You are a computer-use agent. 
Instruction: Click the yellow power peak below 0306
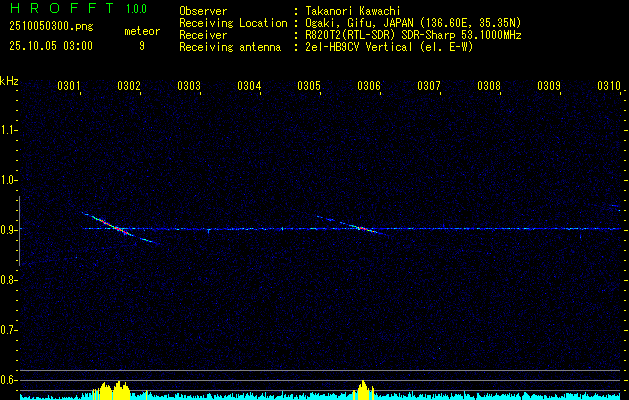pos(363,391)
